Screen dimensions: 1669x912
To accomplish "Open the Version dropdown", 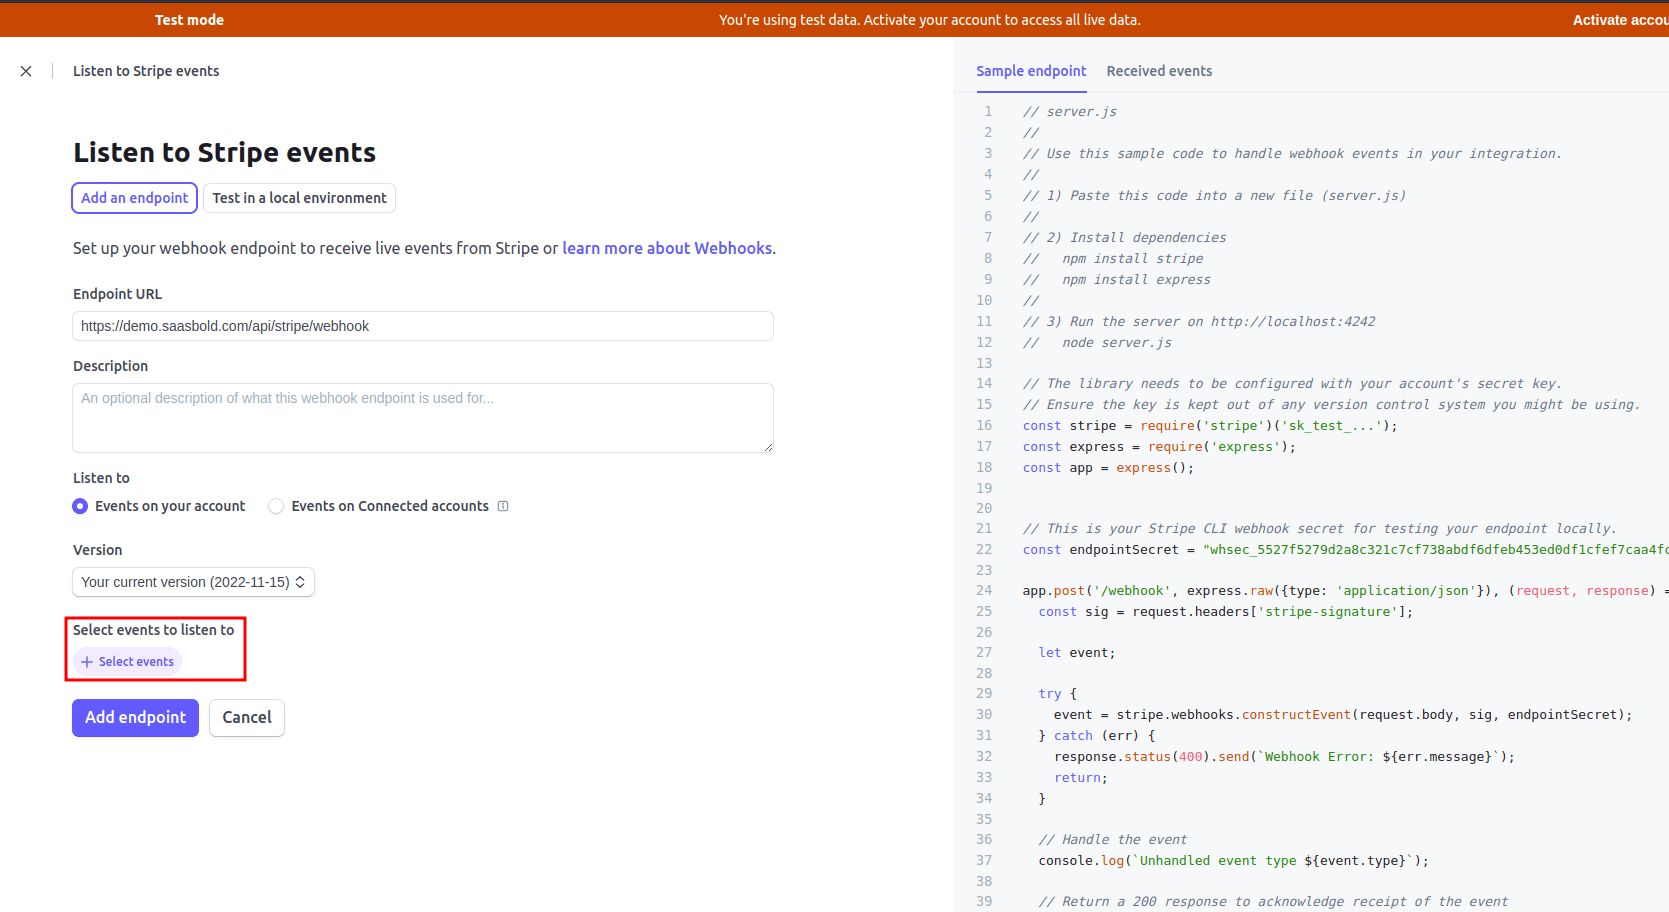I will point(193,582).
